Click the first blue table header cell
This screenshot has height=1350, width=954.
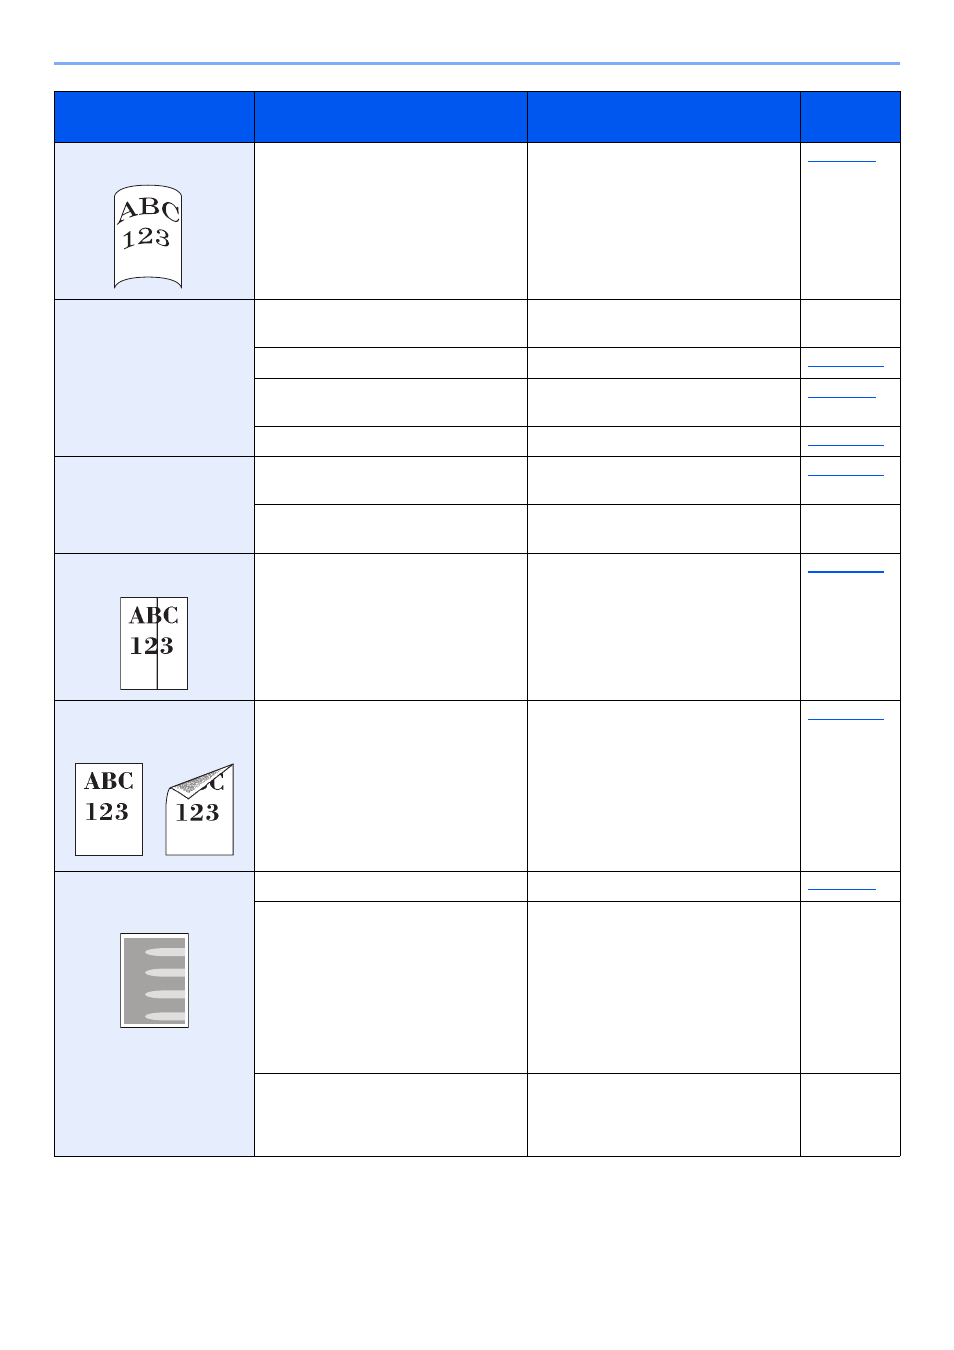[x=154, y=117]
